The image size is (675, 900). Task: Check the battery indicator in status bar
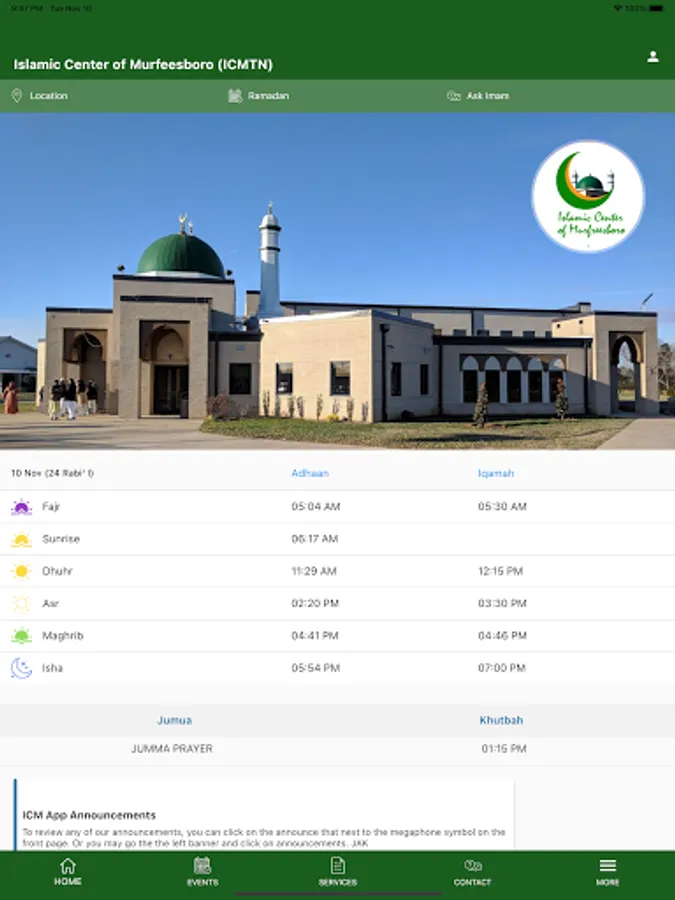point(656,8)
